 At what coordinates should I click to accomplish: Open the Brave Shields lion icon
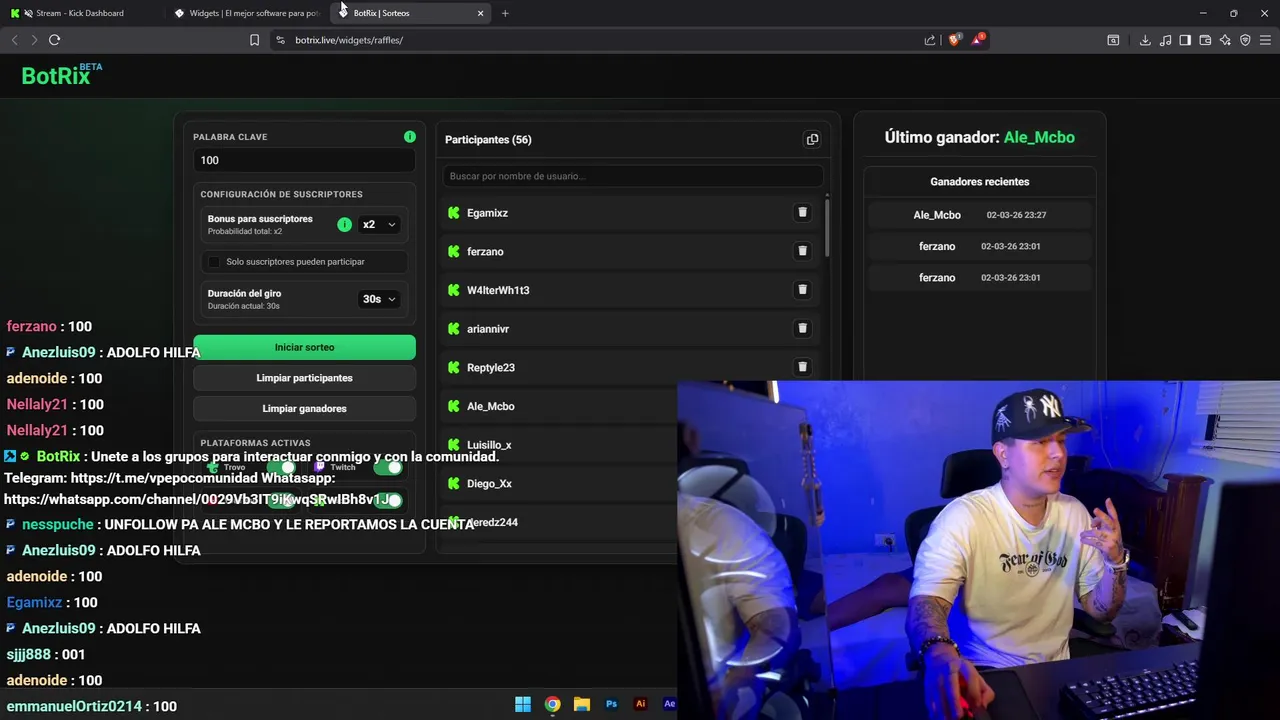click(954, 40)
